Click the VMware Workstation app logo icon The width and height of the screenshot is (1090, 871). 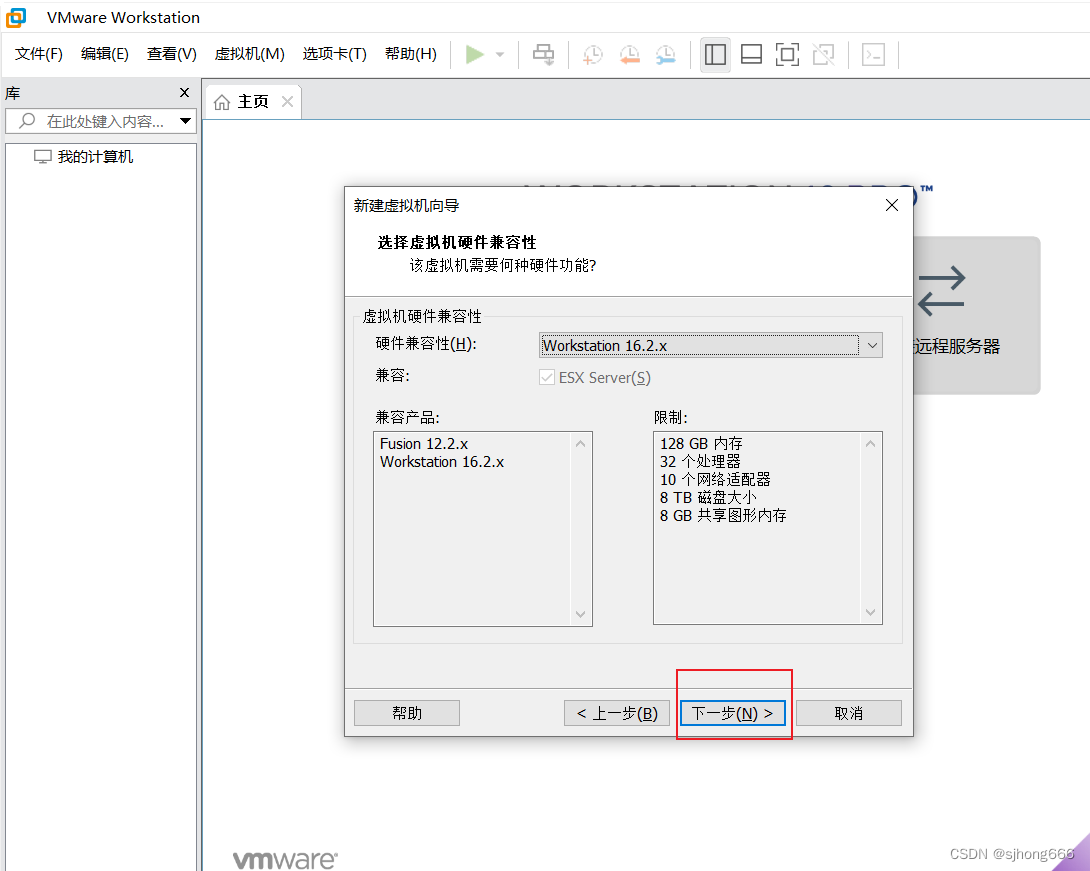16,17
